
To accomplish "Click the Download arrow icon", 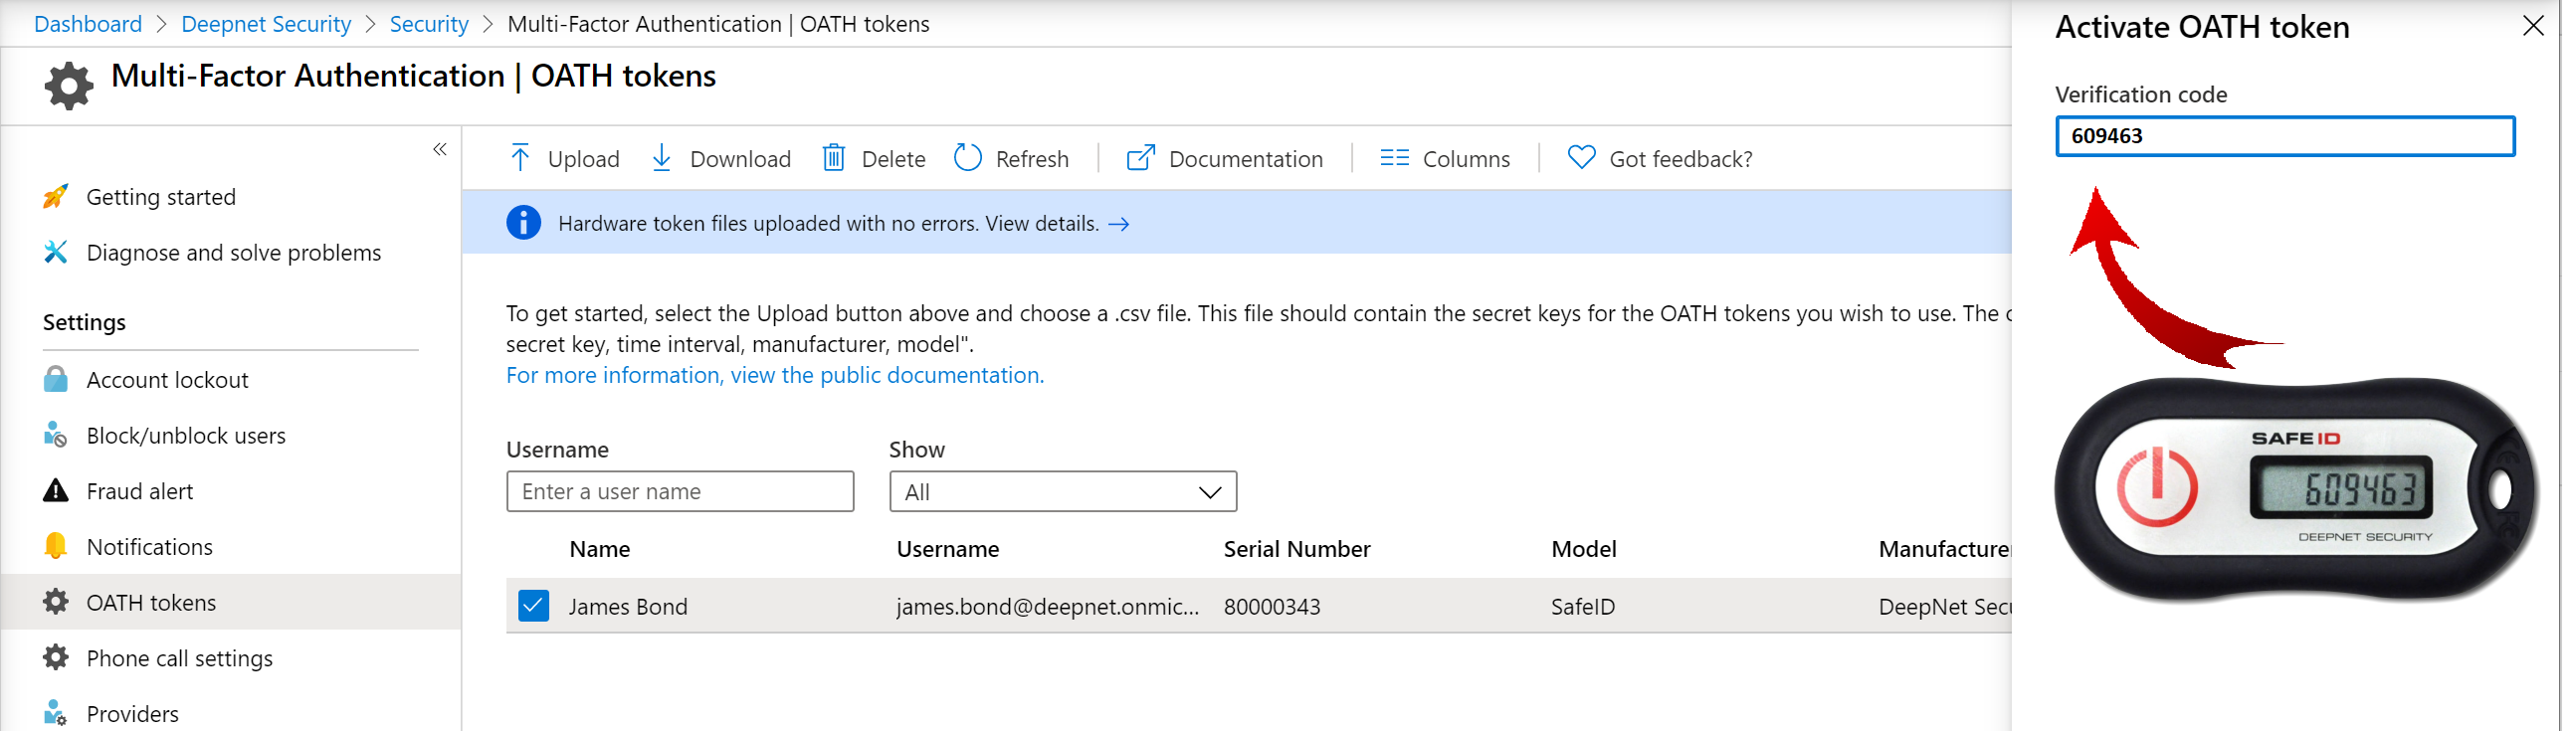I will click(x=661, y=158).
